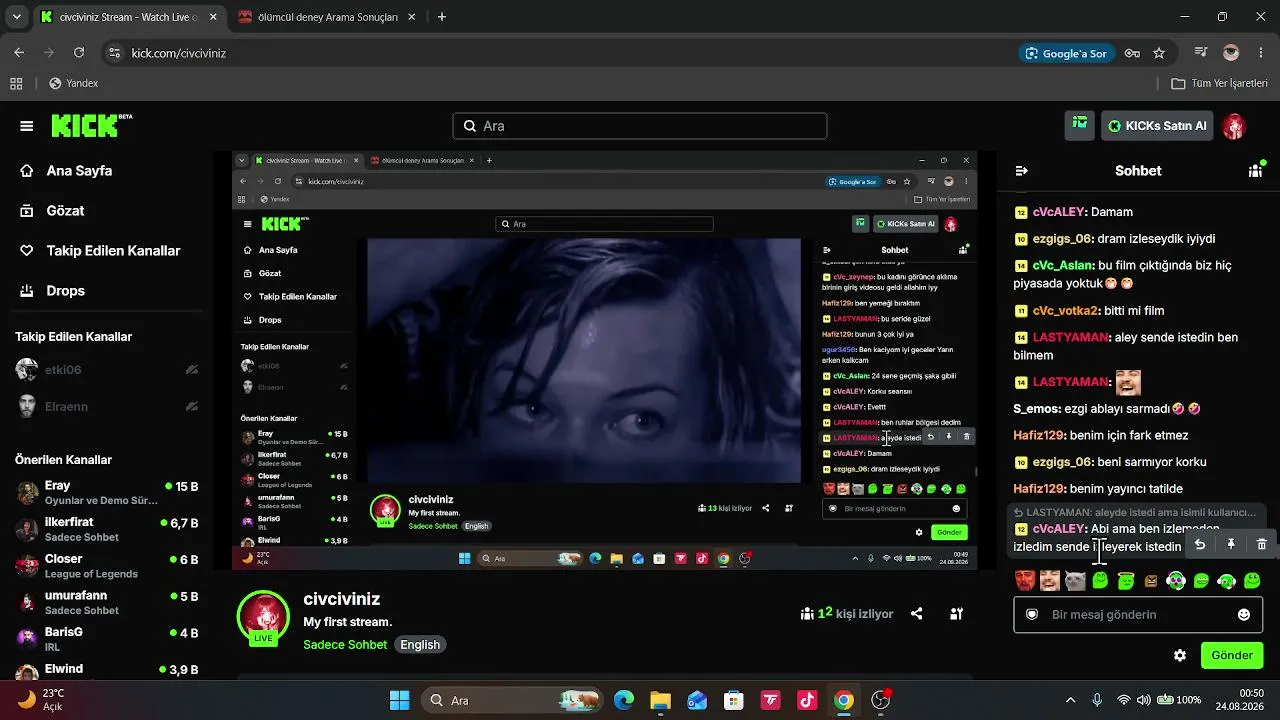Open Closer's League of Legends channel

(107, 566)
